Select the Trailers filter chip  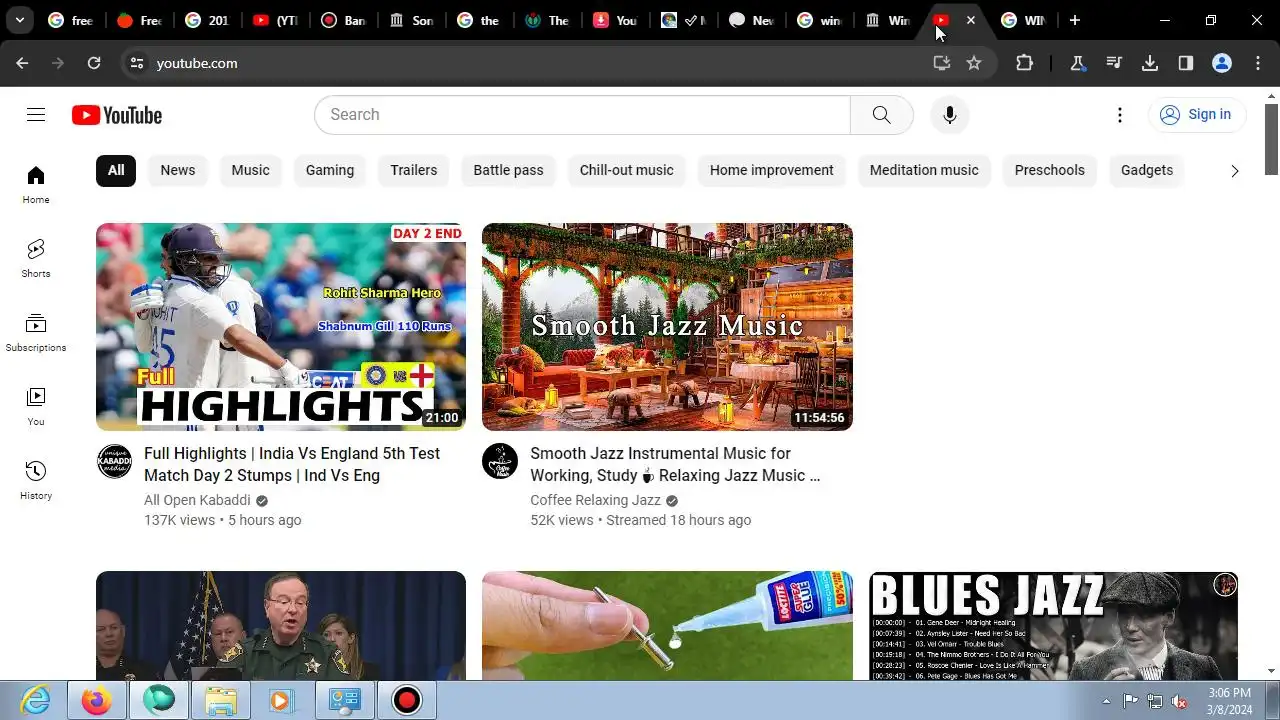414,170
